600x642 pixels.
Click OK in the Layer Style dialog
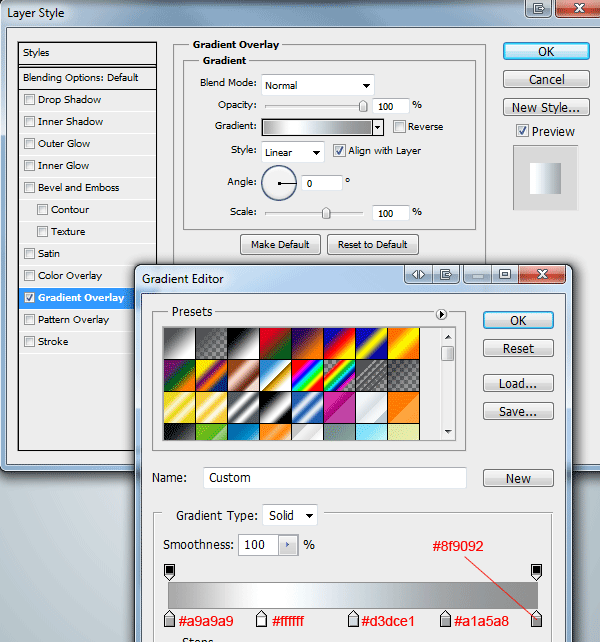[x=546, y=52]
